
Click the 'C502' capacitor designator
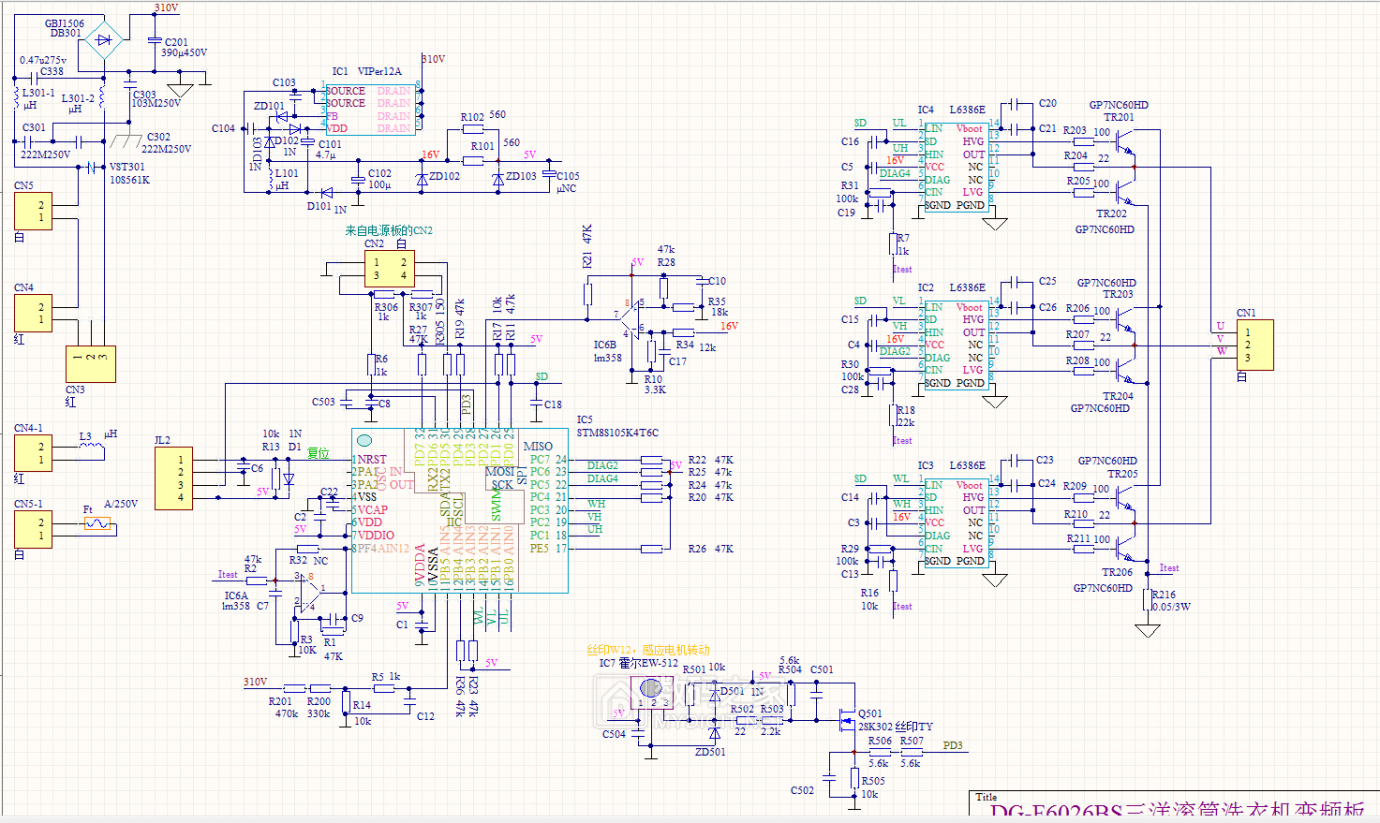[x=801, y=790]
